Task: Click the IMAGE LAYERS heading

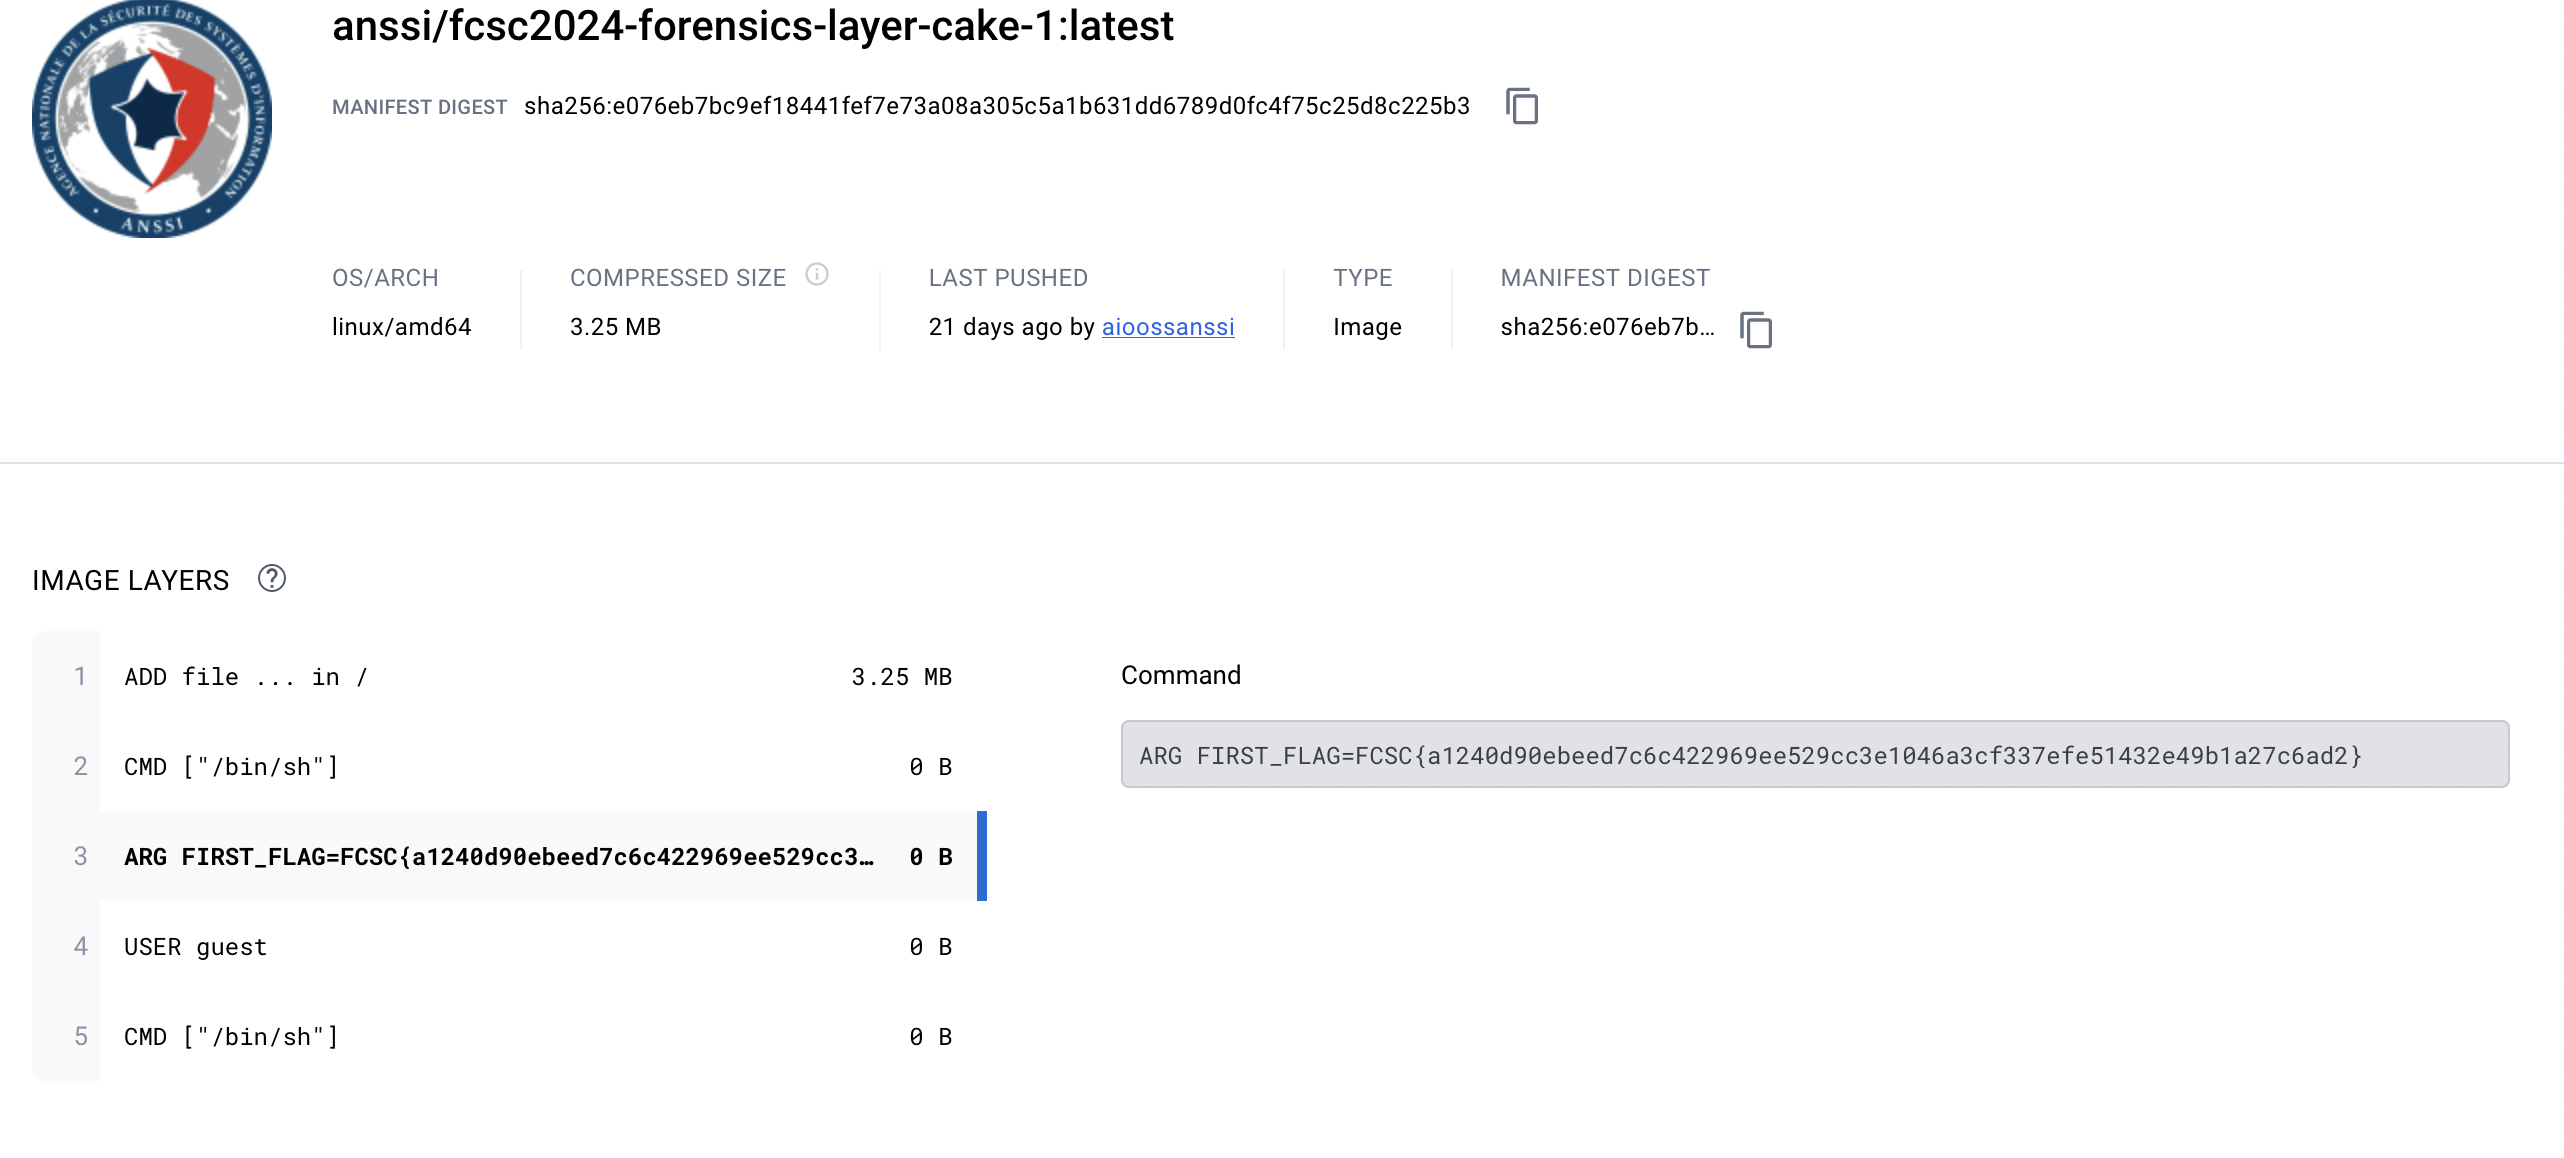Action: coord(130,581)
